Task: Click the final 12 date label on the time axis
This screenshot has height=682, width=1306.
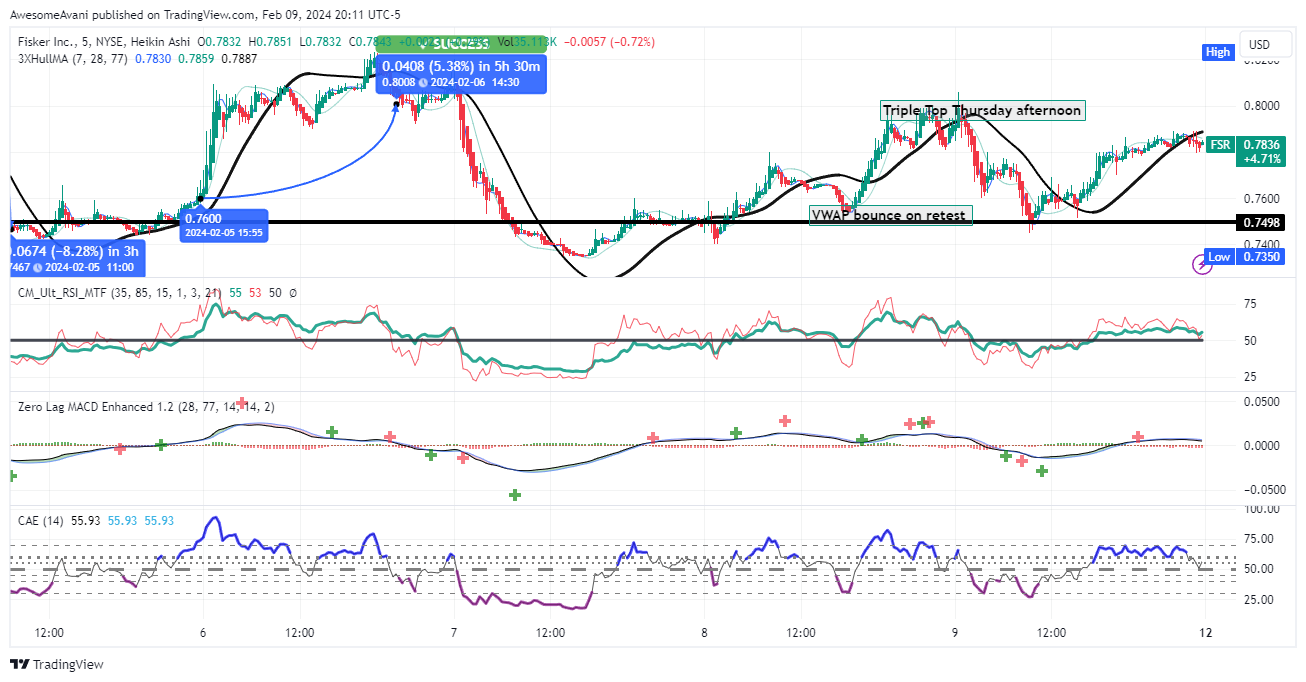Action: (1204, 633)
